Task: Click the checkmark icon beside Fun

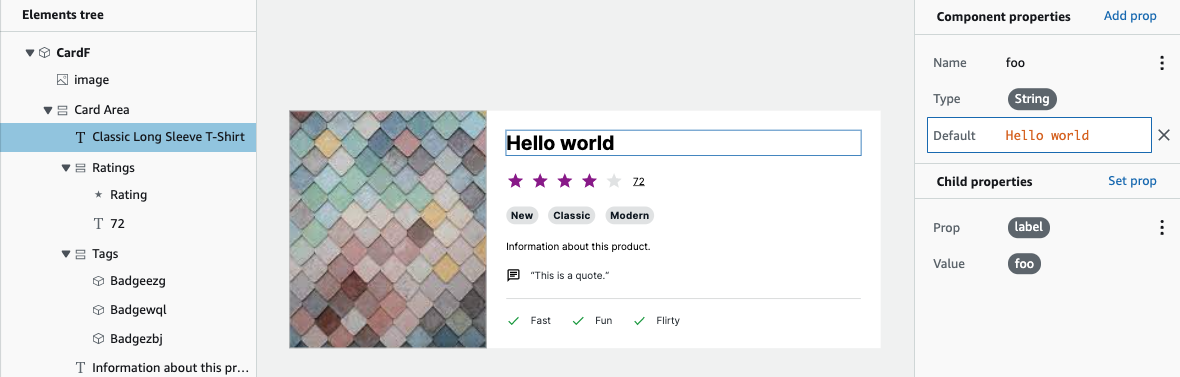Action: (578, 321)
